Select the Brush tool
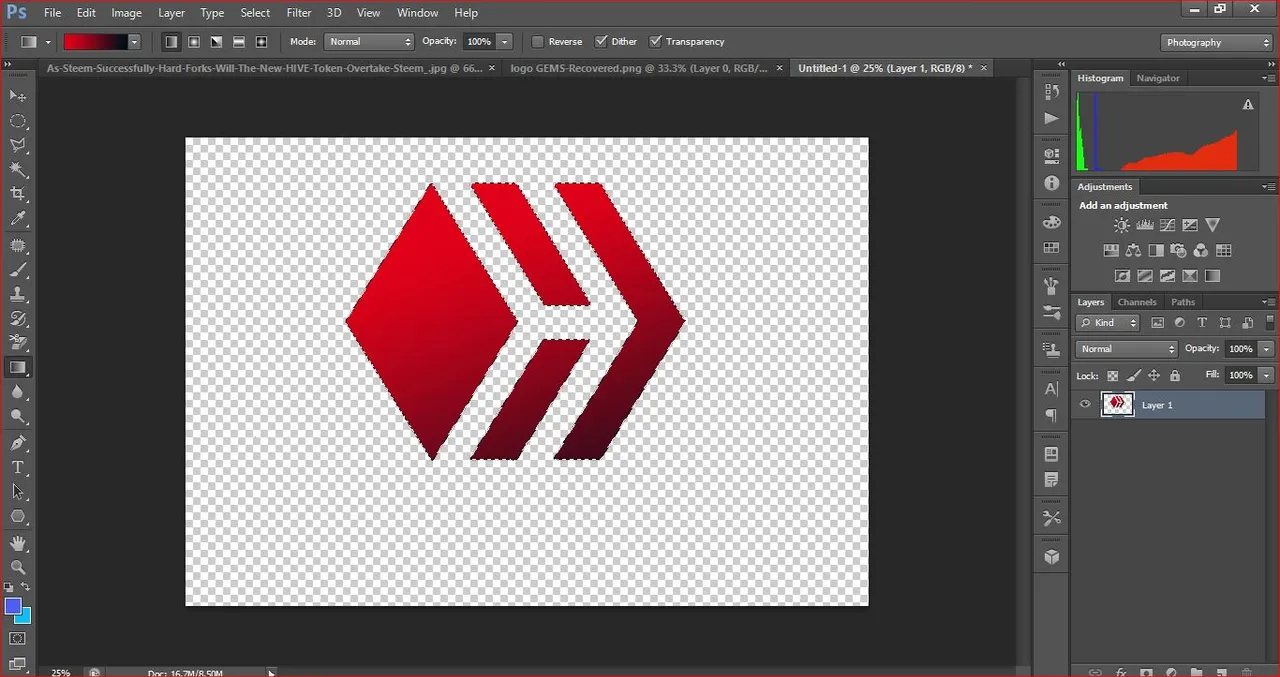Image resolution: width=1280 pixels, height=677 pixels. pyautogui.click(x=18, y=270)
